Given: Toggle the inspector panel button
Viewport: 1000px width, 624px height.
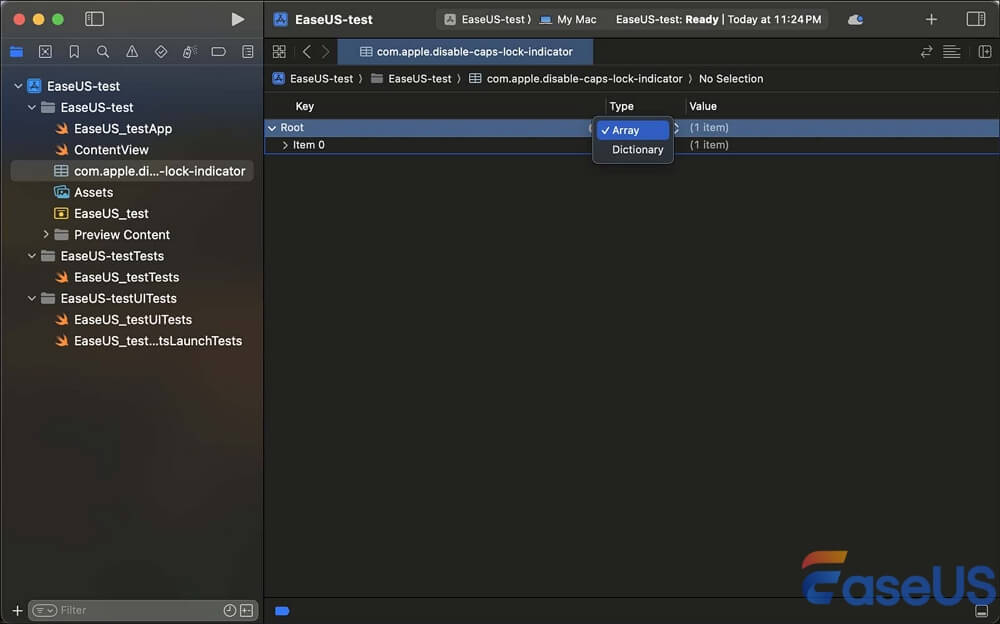Looking at the screenshot, I should coord(976,19).
